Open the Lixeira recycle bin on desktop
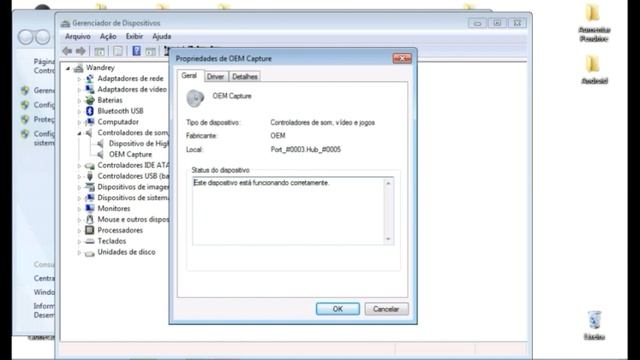Screen dimensions: 640x360 coord(594,325)
